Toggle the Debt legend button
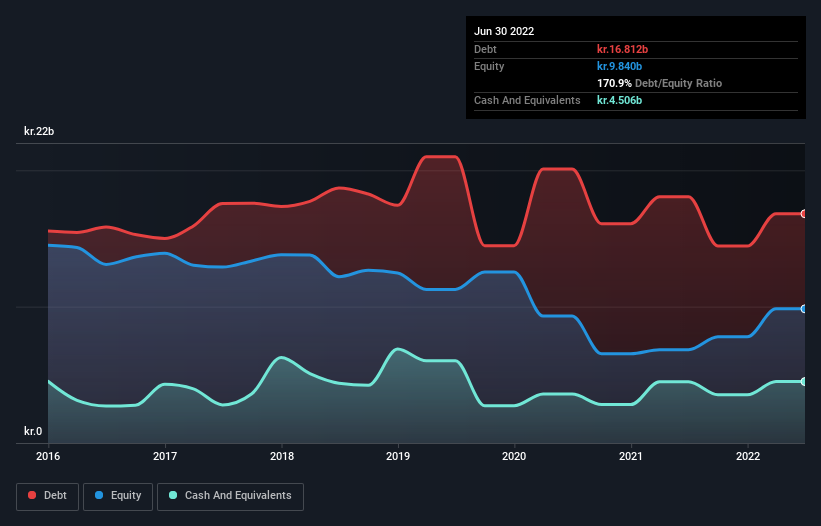Image resolution: width=821 pixels, height=526 pixels. [x=47, y=496]
